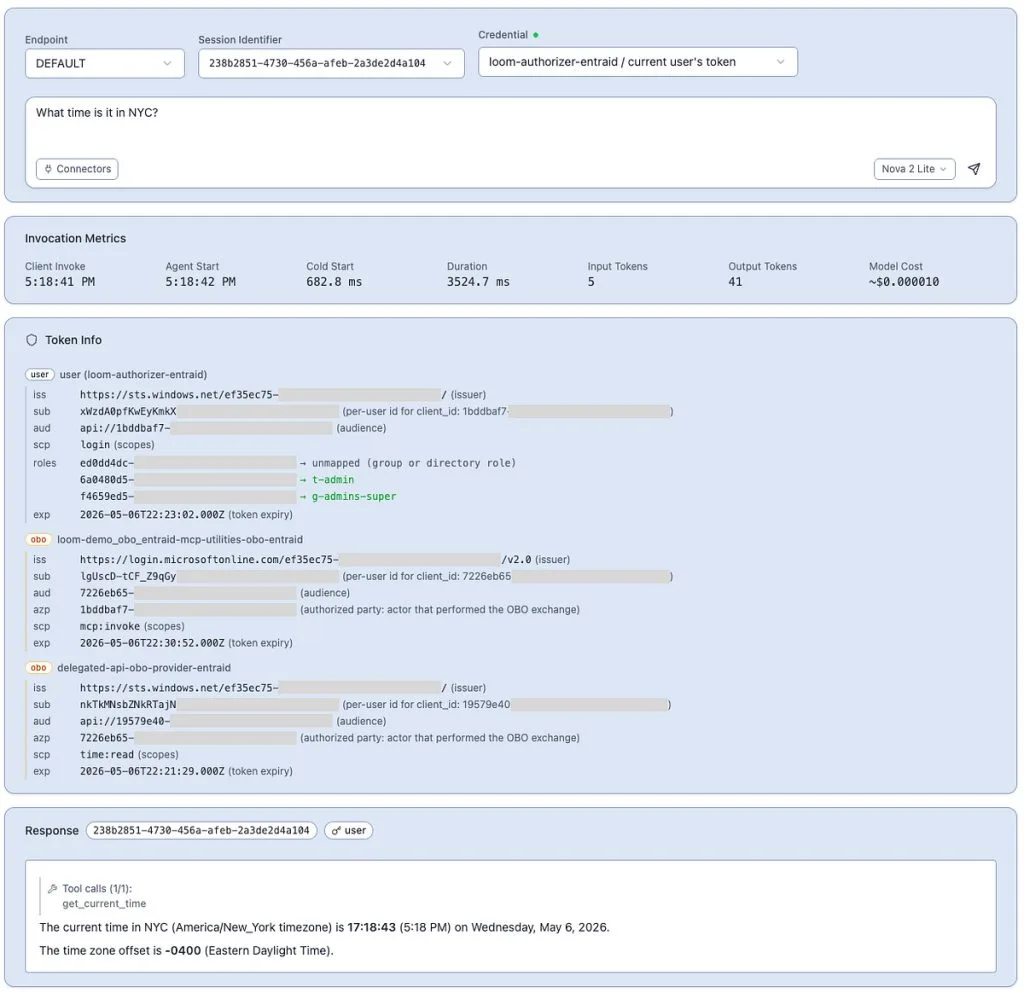Open the Connectors button

coord(77,168)
